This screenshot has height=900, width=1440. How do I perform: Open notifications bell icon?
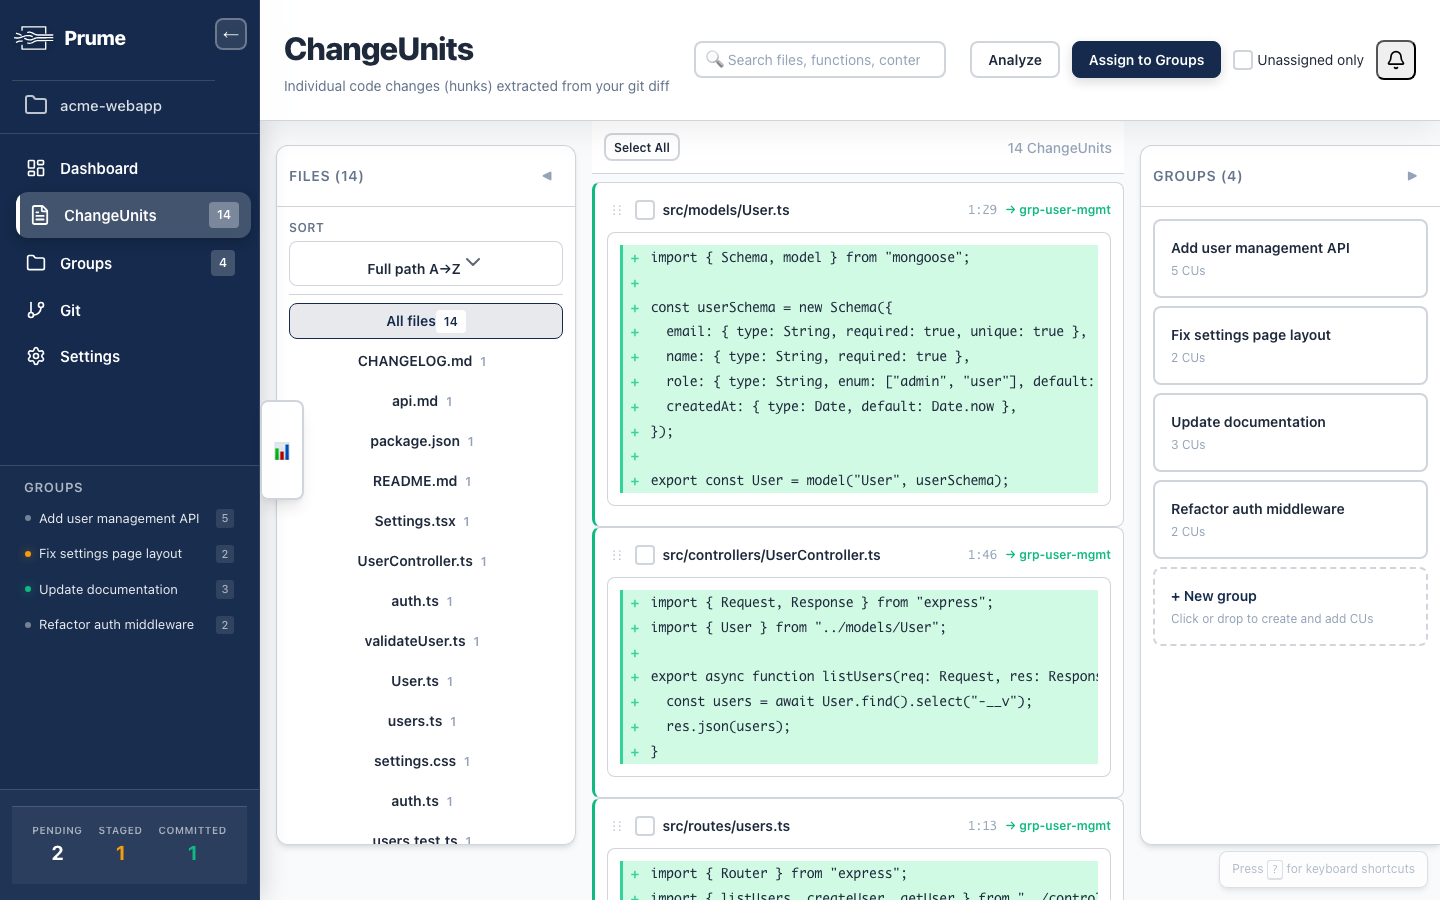point(1396,60)
